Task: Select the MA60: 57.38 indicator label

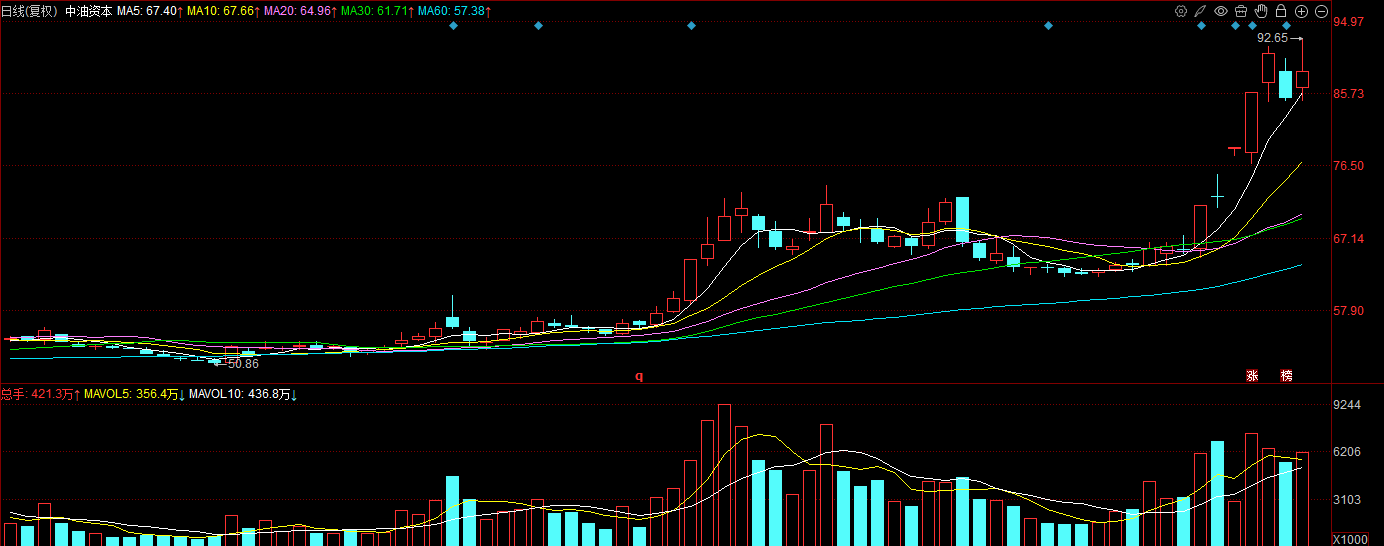Action: [454, 11]
